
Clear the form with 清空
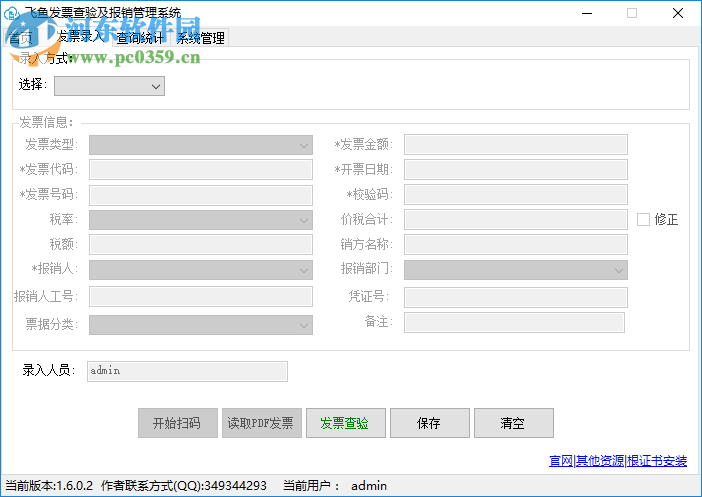[x=514, y=423]
